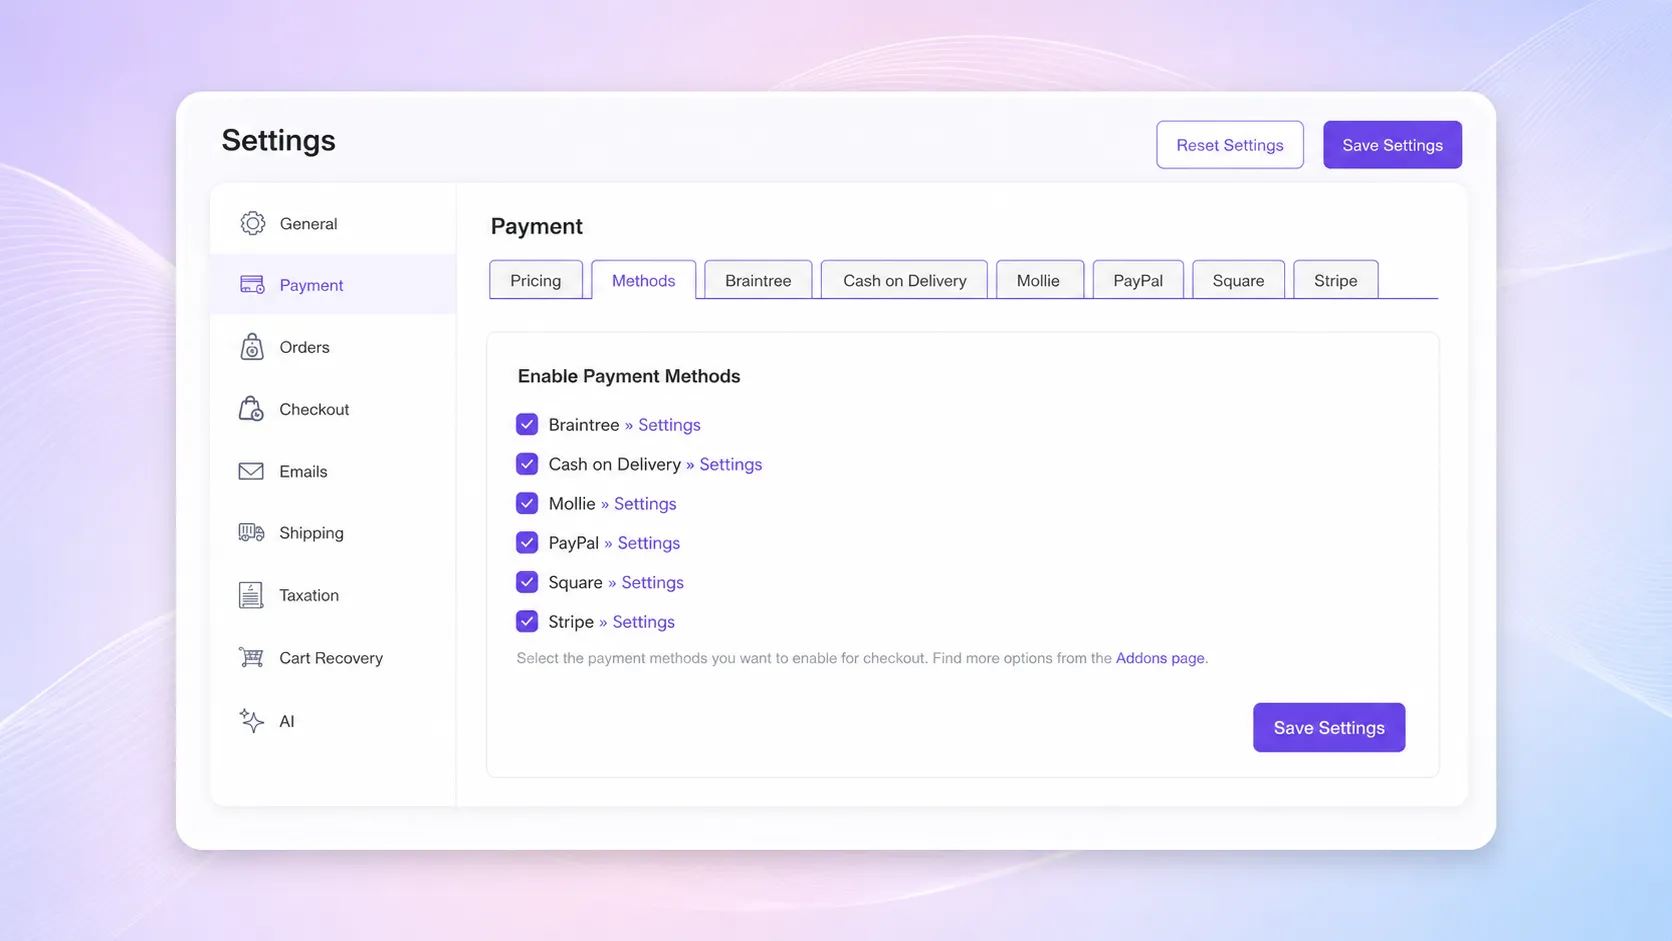Visit the Addons page link
The image size is (1672, 941).
click(1160, 658)
